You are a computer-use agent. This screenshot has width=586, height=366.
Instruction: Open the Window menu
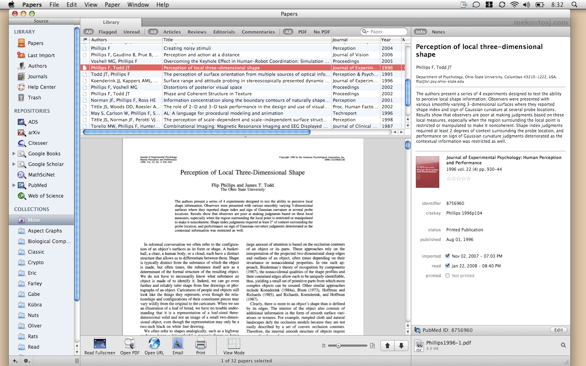click(x=138, y=4)
